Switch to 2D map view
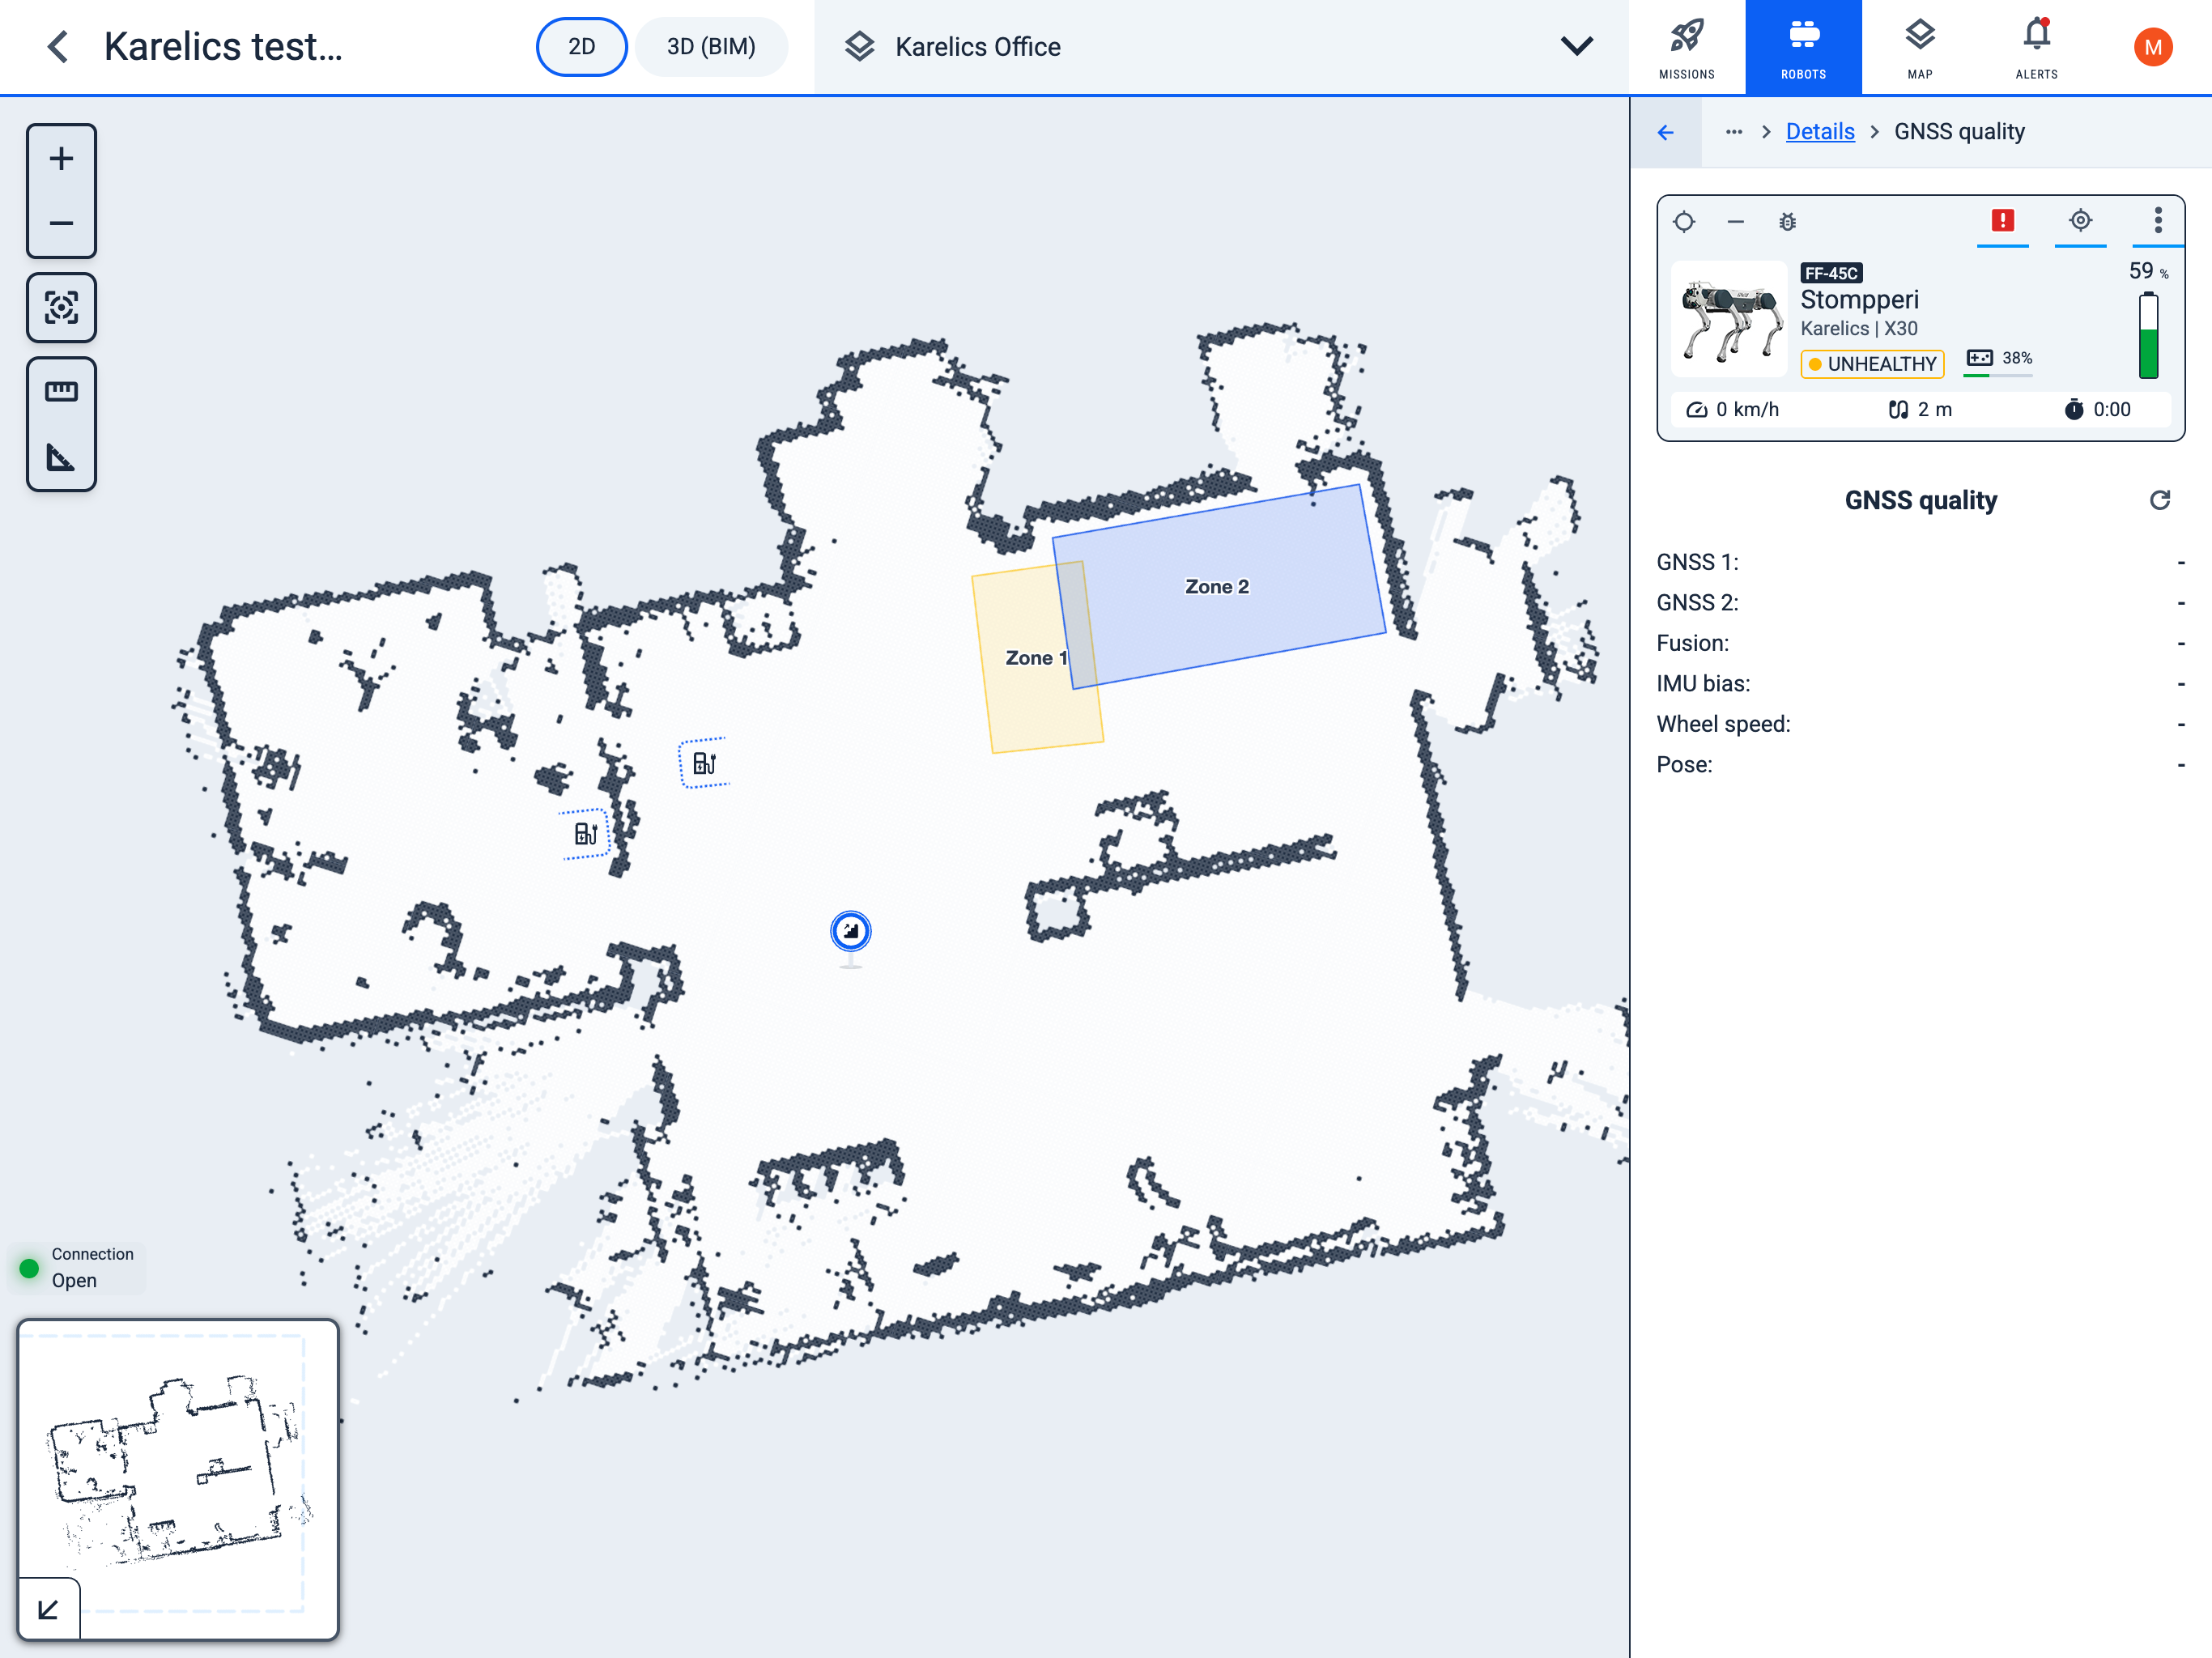2212x1658 pixels. [581, 47]
